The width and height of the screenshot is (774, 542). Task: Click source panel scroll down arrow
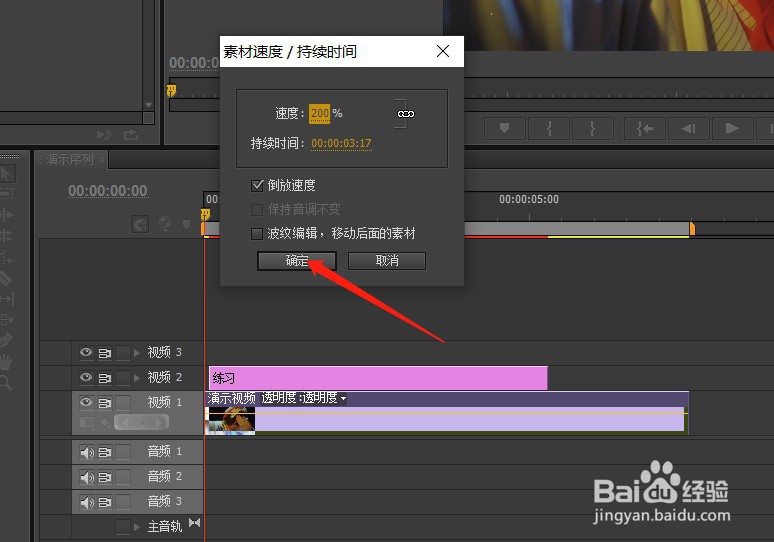(x=149, y=105)
